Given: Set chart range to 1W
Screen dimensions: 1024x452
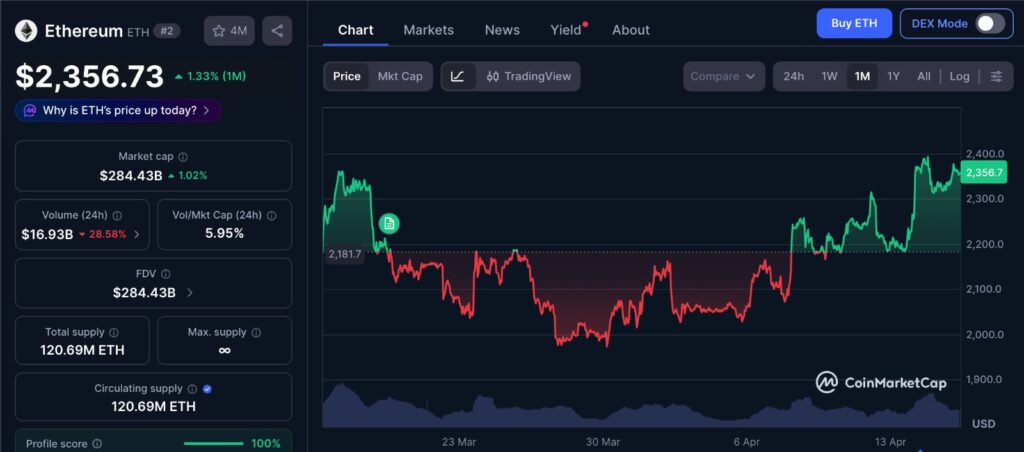Looking at the screenshot, I should (829, 76).
